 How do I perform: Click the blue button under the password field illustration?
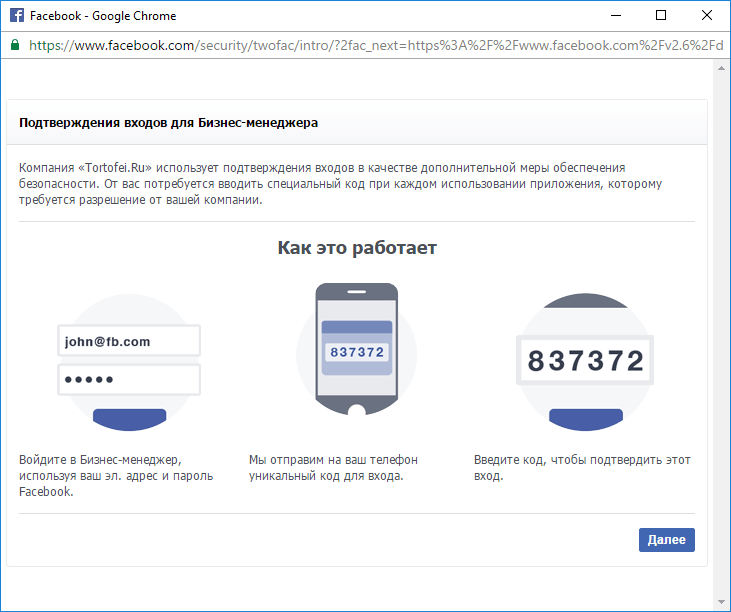(129, 418)
